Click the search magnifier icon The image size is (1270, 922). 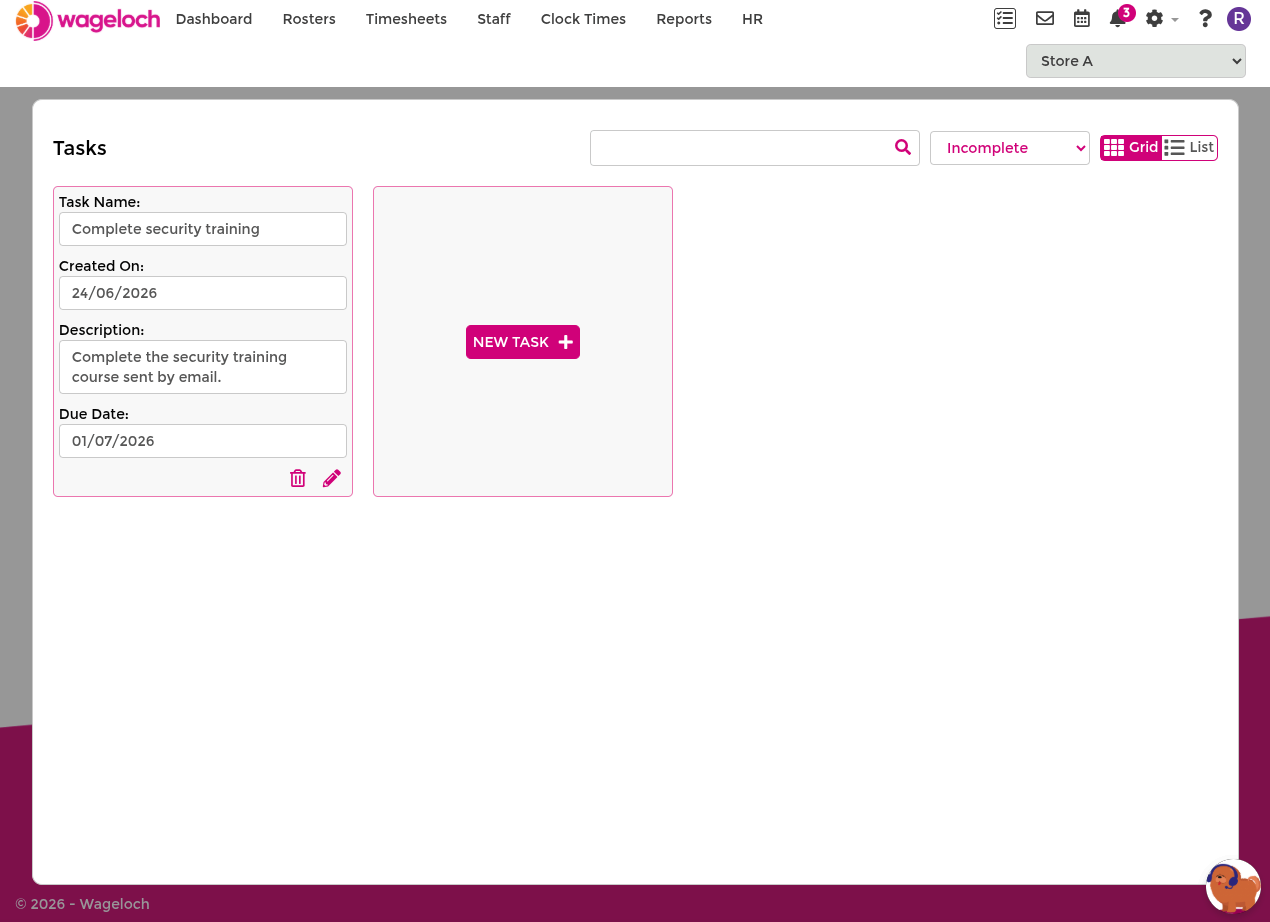903,147
